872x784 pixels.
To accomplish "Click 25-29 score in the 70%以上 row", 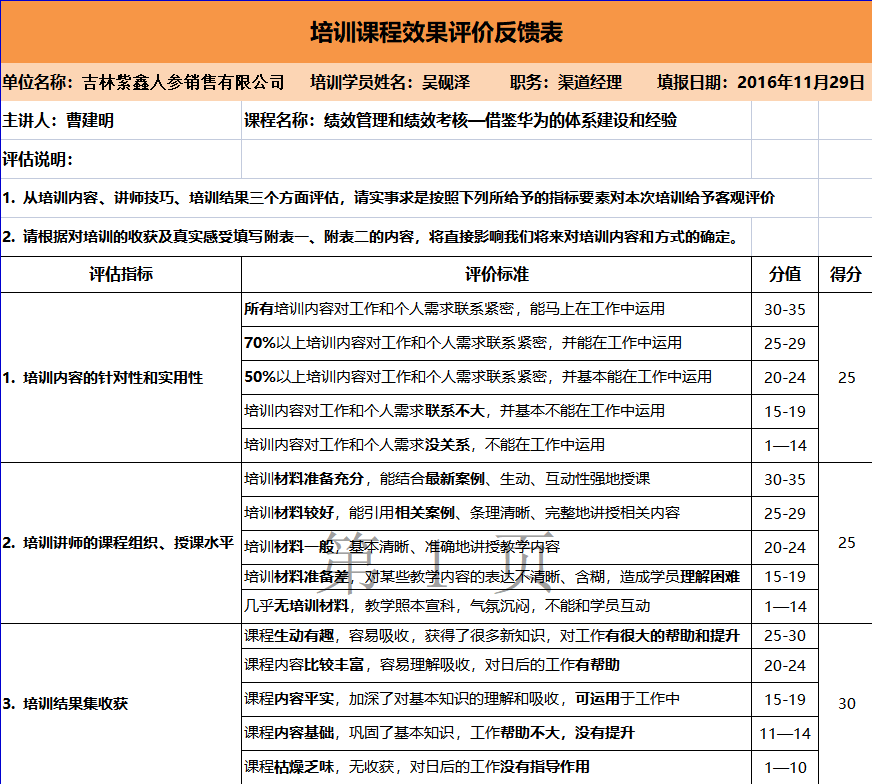I will 785,344.
